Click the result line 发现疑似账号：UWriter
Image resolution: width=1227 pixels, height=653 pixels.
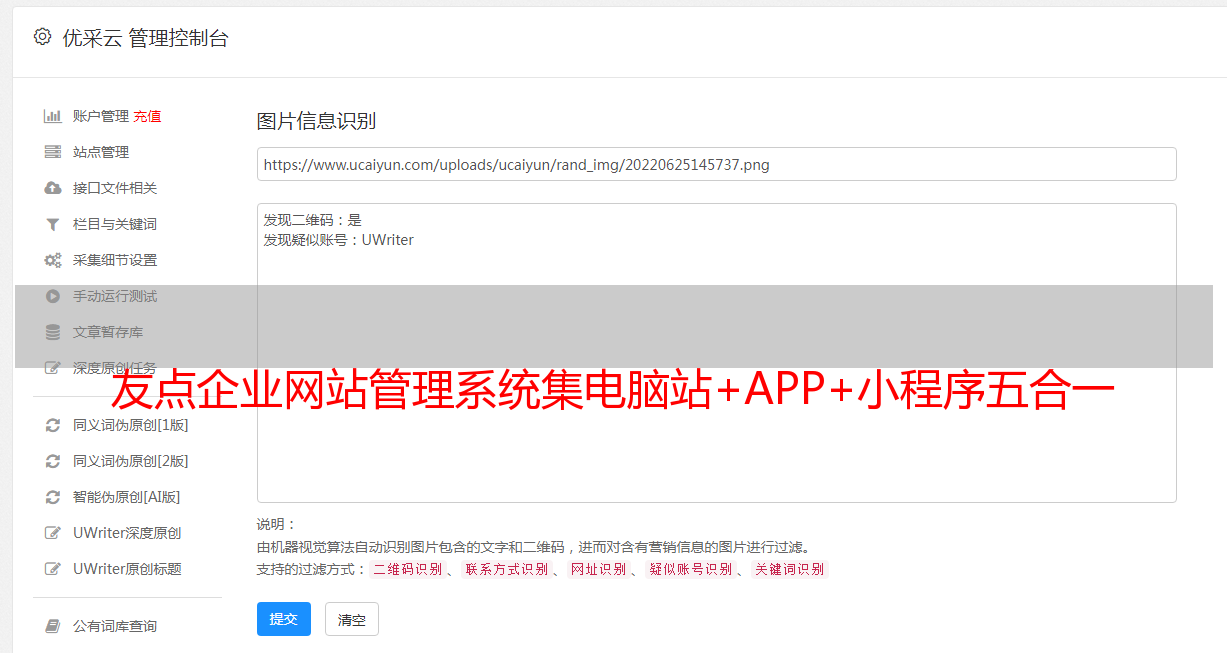[x=338, y=240]
